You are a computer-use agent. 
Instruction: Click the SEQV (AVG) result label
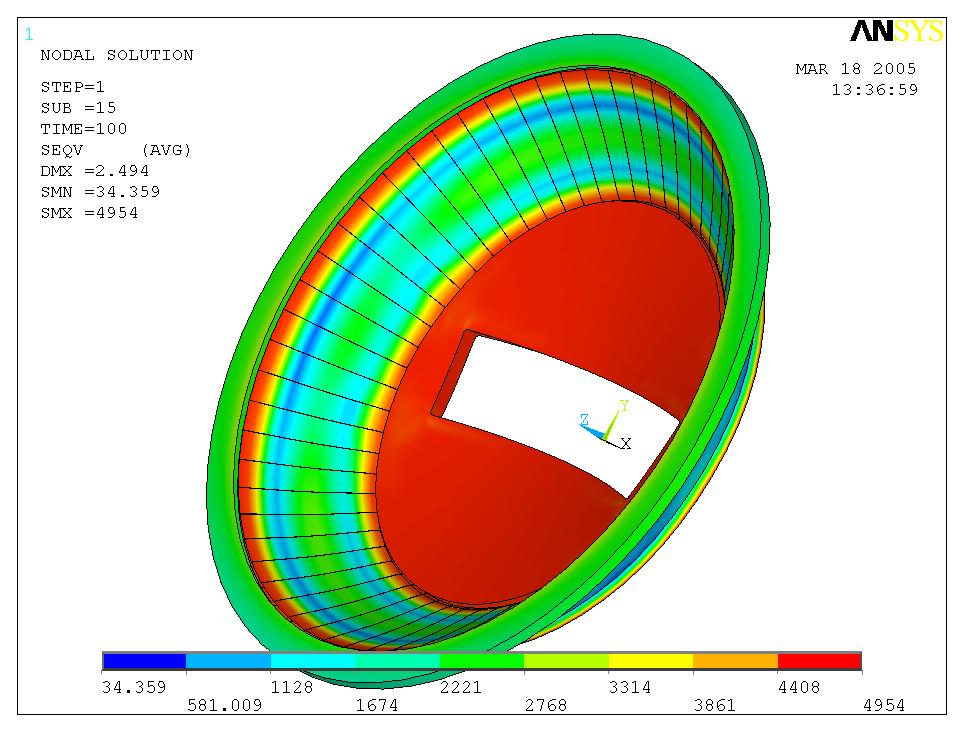tap(115, 150)
